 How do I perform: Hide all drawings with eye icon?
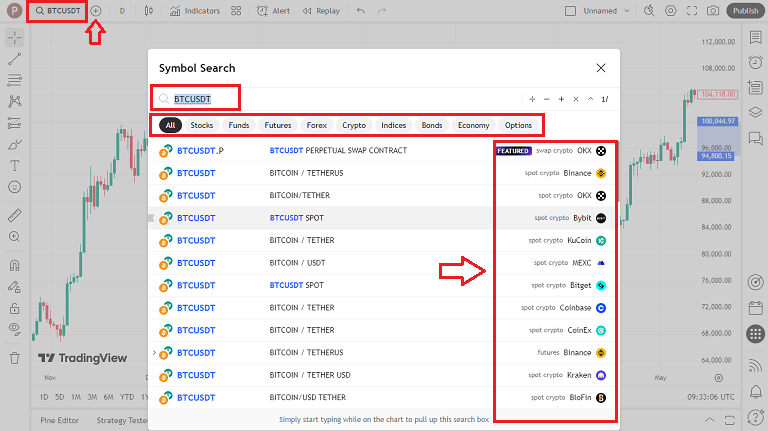click(x=15, y=329)
